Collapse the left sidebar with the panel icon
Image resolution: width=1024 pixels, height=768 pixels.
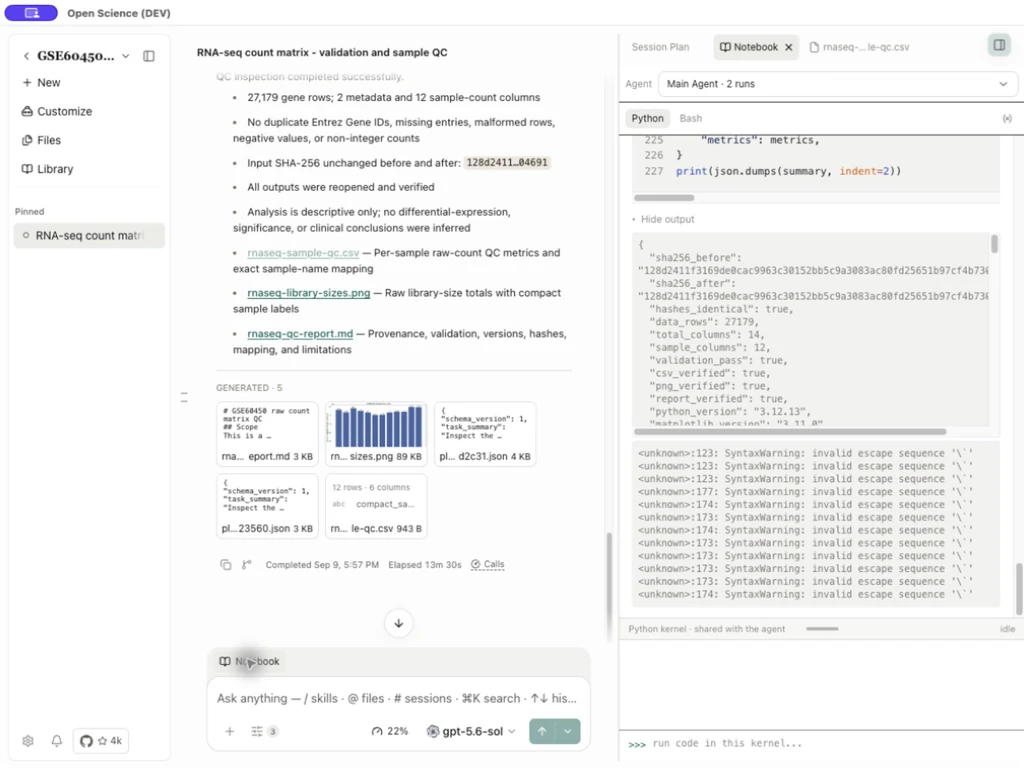tap(149, 56)
